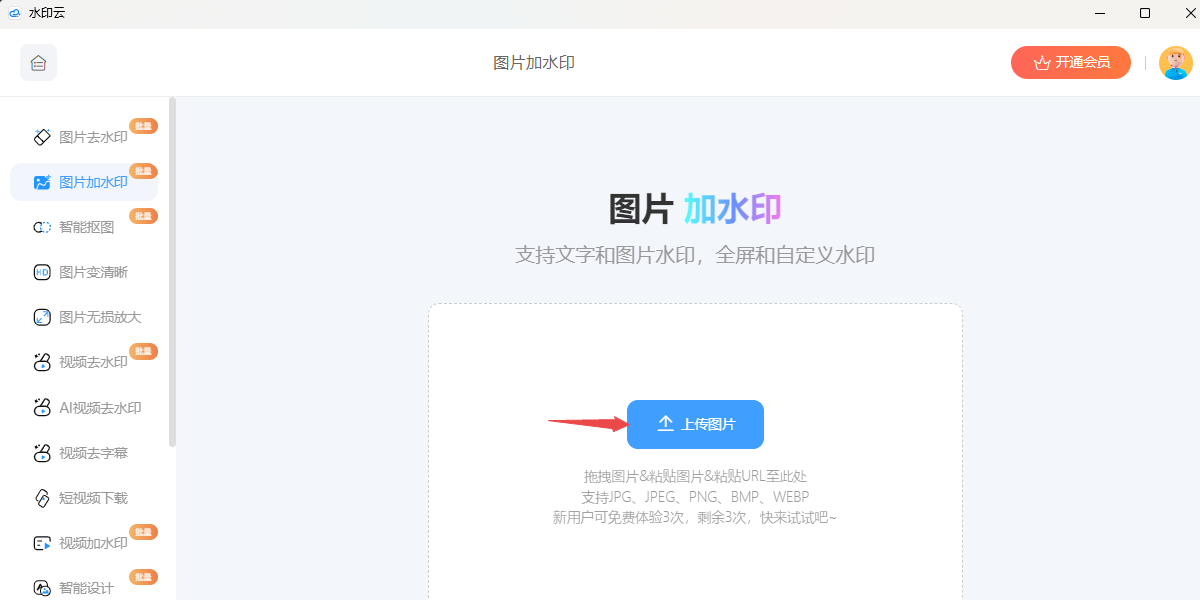Click the 上传图片 upload button
Screen dimensions: 1200x600
click(x=695, y=424)
